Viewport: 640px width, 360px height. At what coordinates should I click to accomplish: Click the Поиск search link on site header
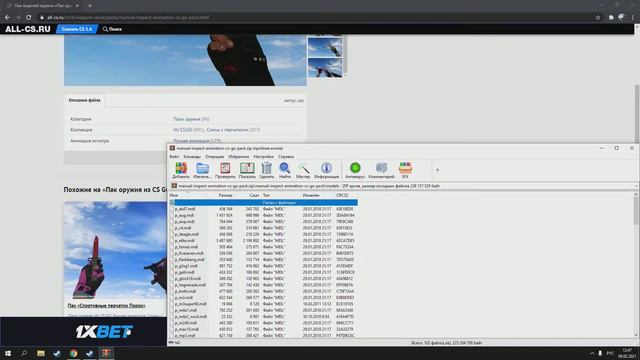112,29
